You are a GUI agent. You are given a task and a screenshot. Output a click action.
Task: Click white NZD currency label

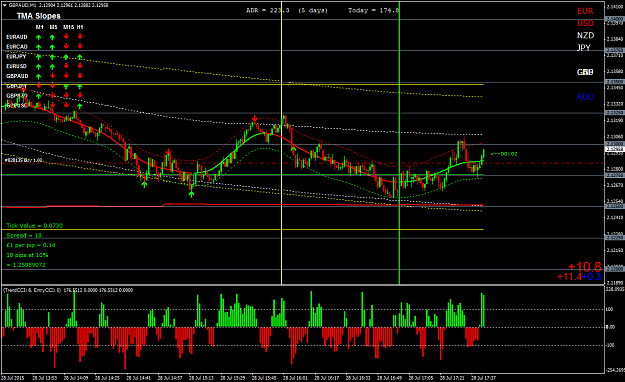pos(585,35)
